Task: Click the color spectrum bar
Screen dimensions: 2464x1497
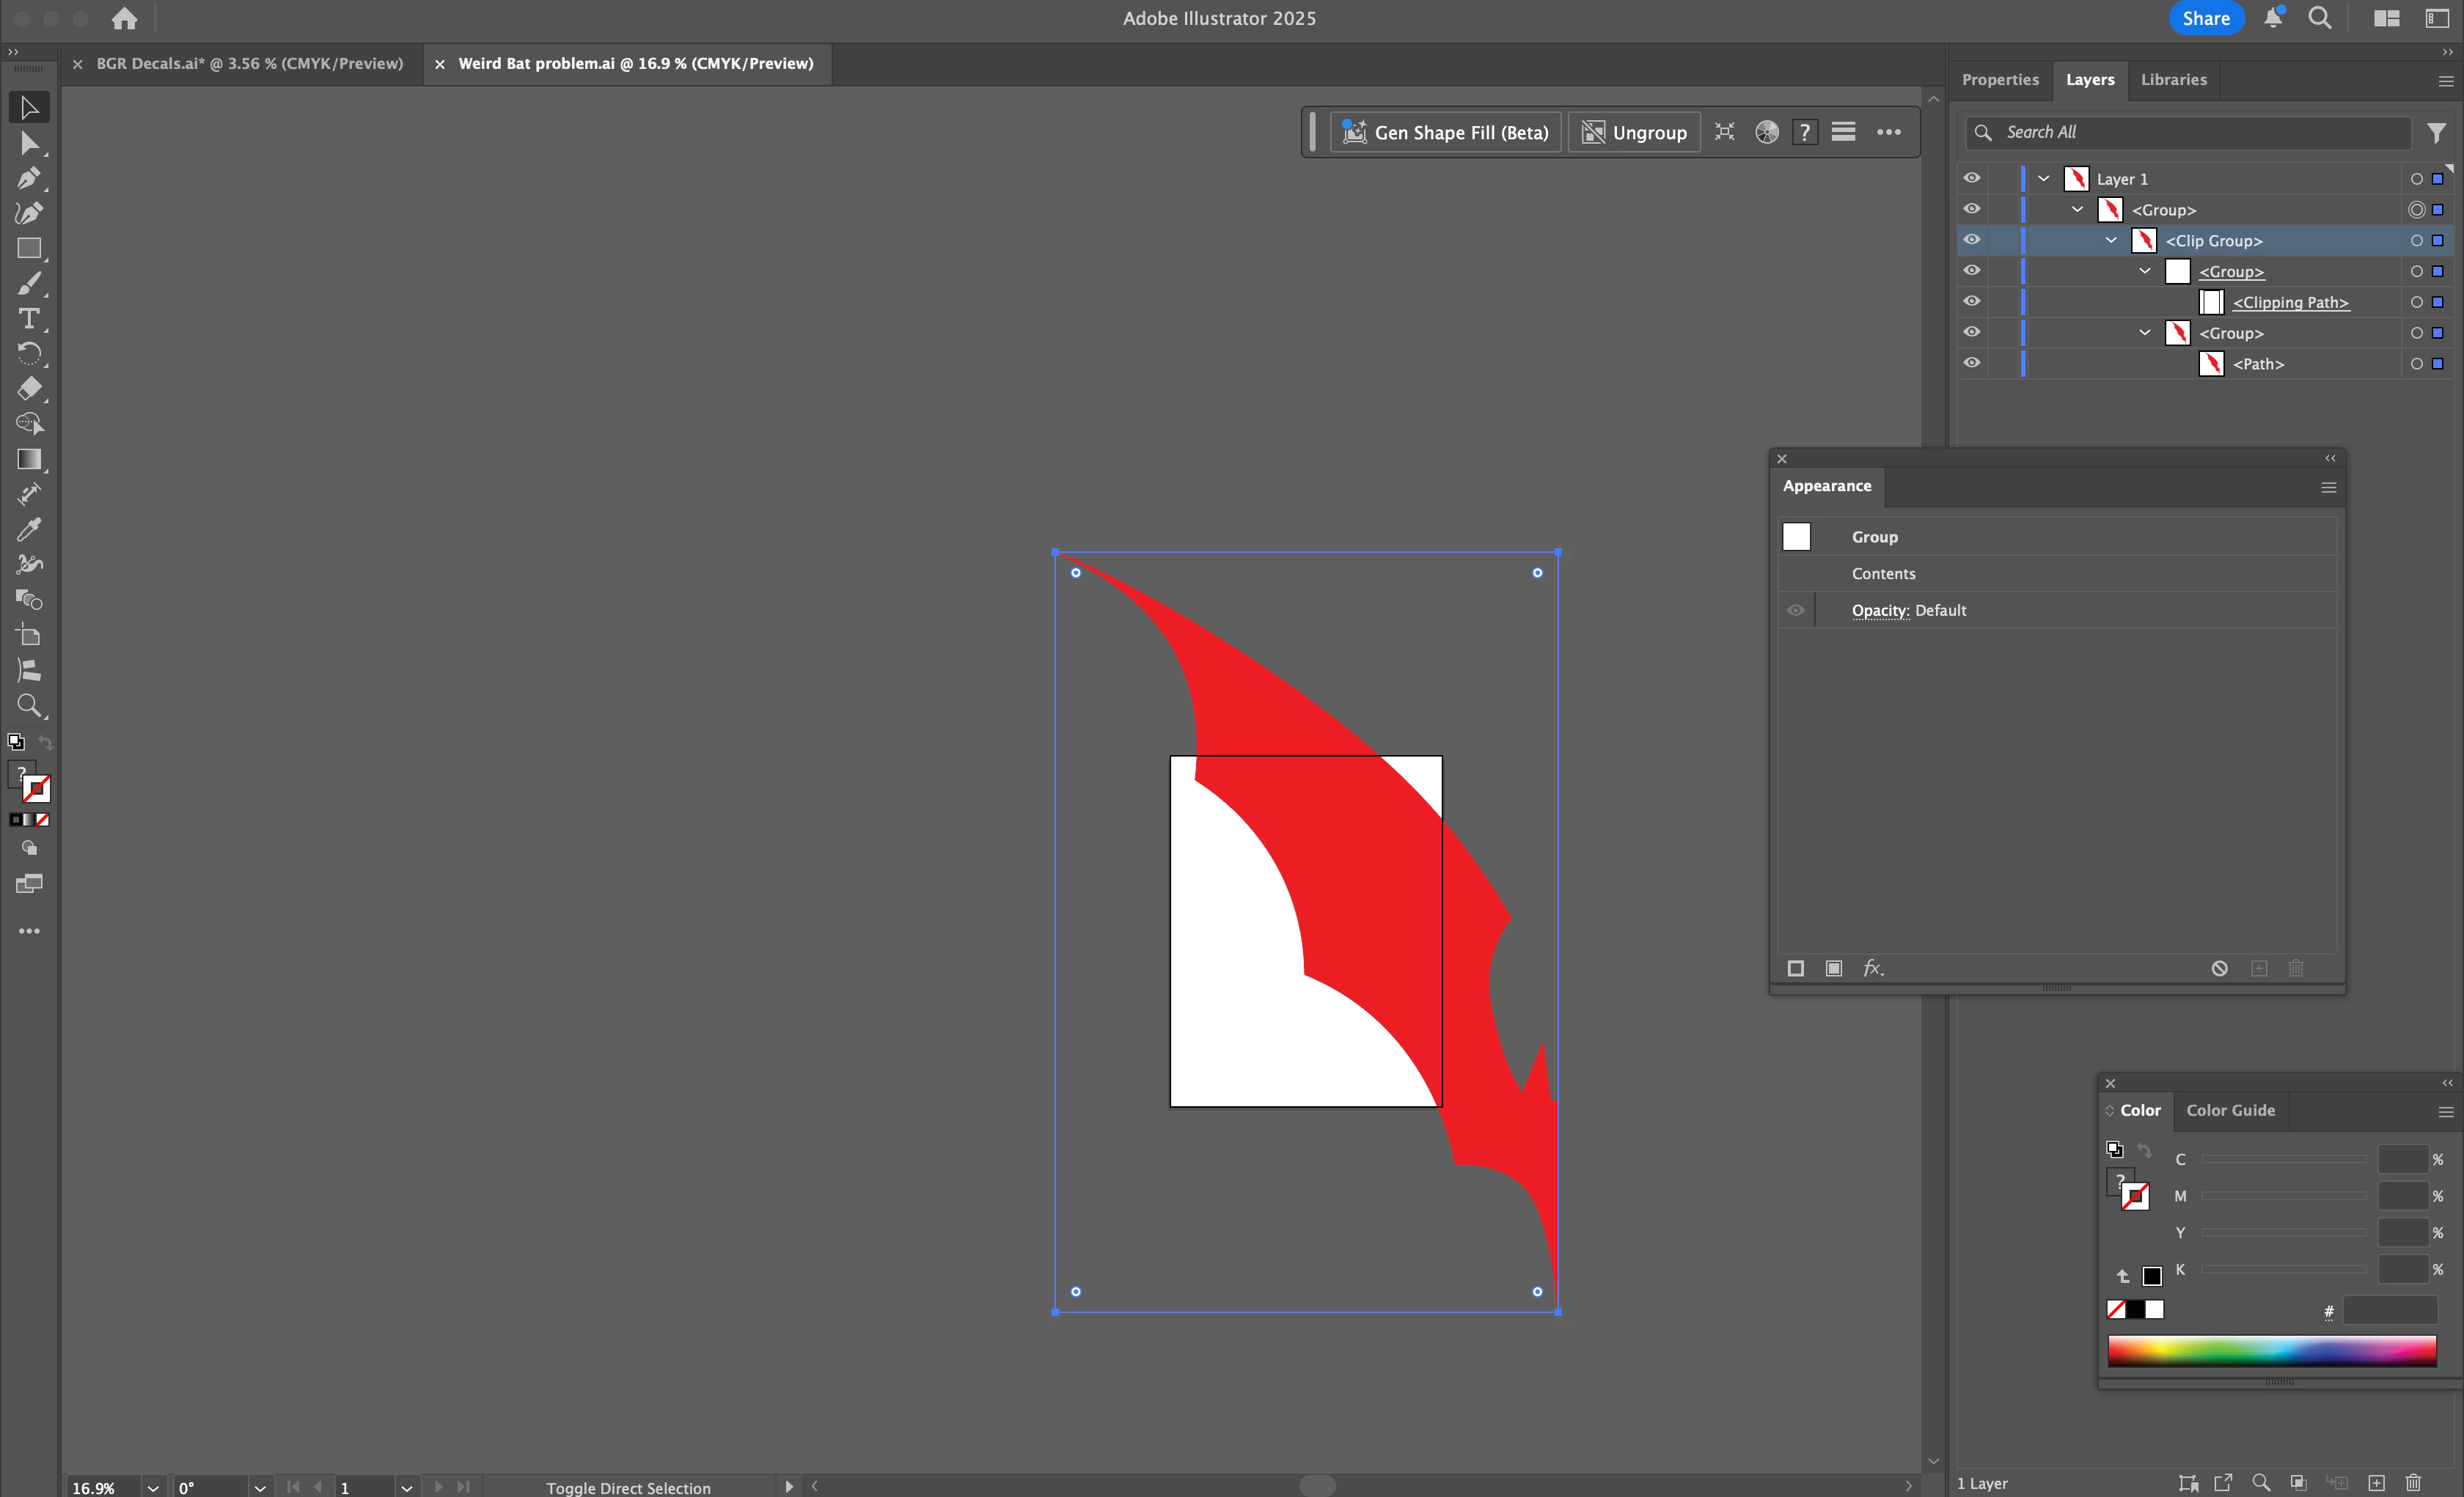Action: pyautogui.click(x=2271, y=1350)
